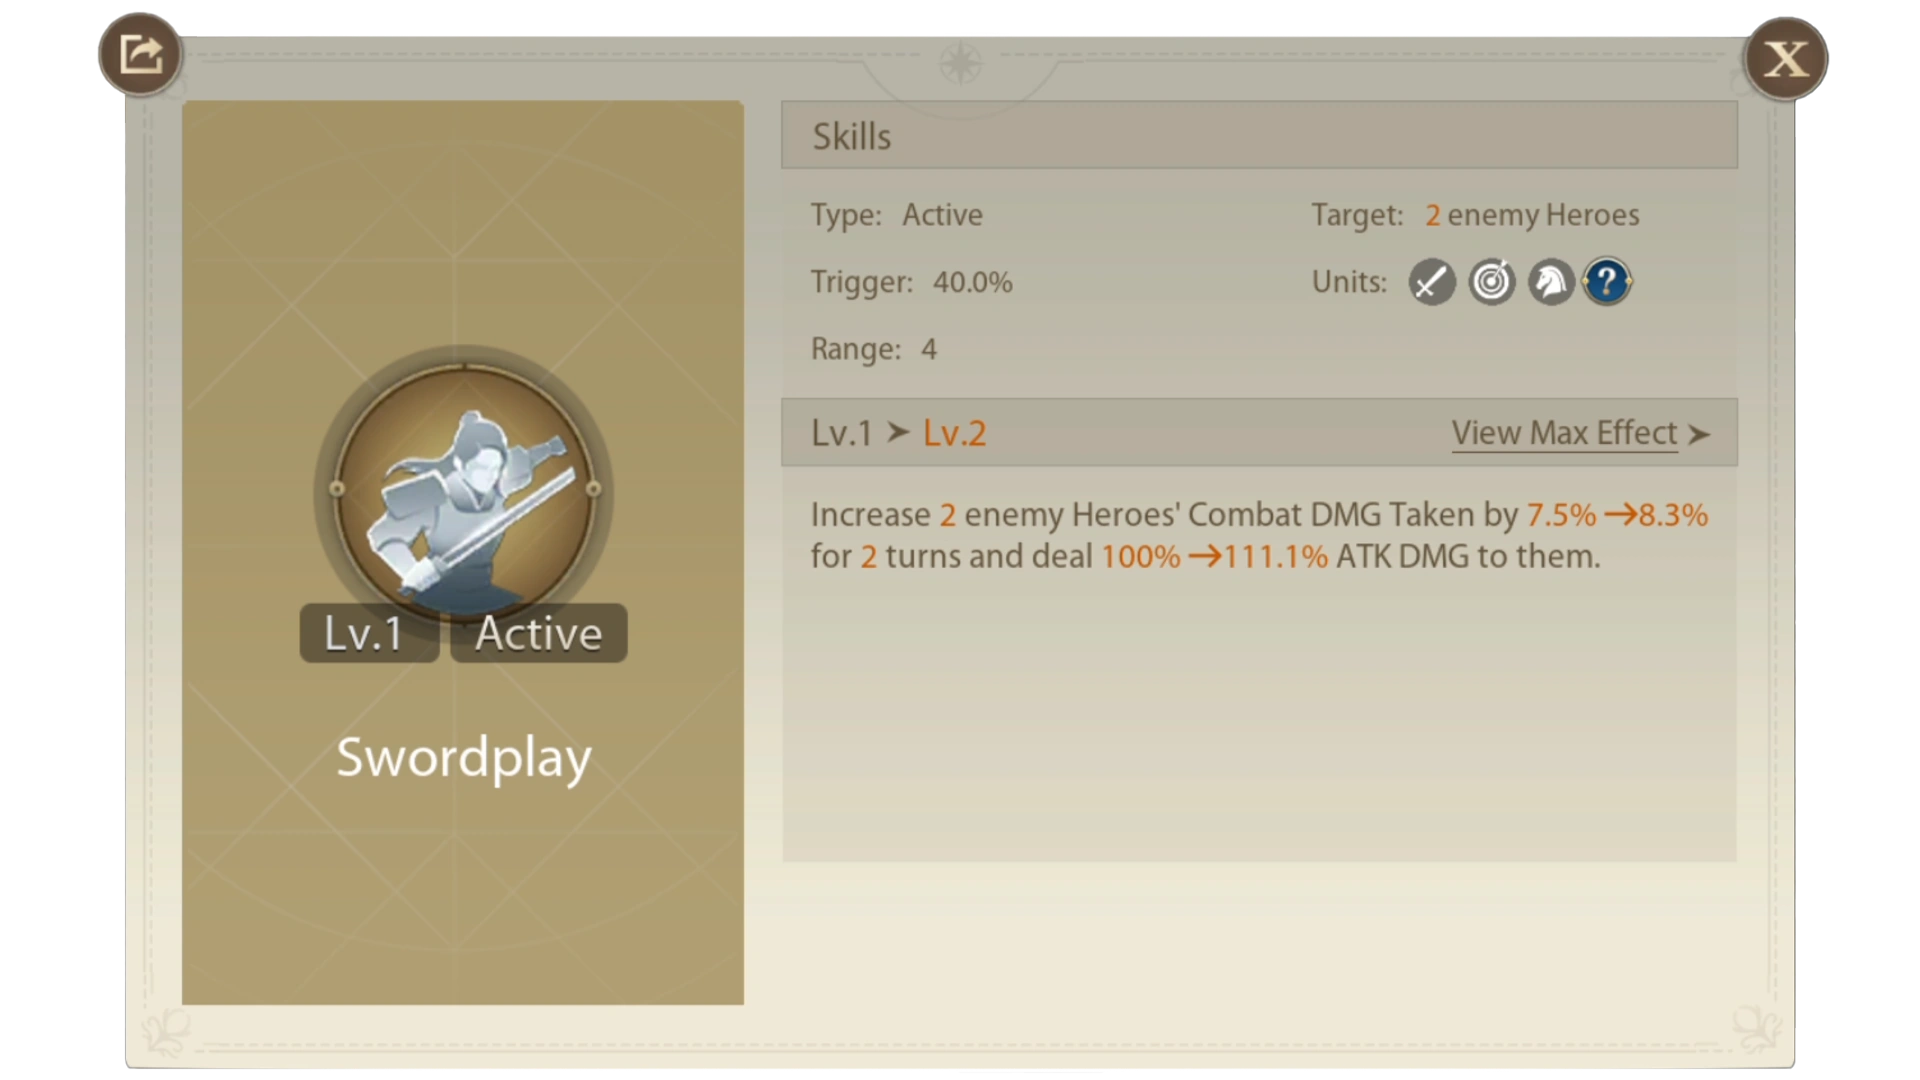The image size is (1920, 1080).
Task: Tap the Swordplay skill portrait icon
Action: click(464, 490)
